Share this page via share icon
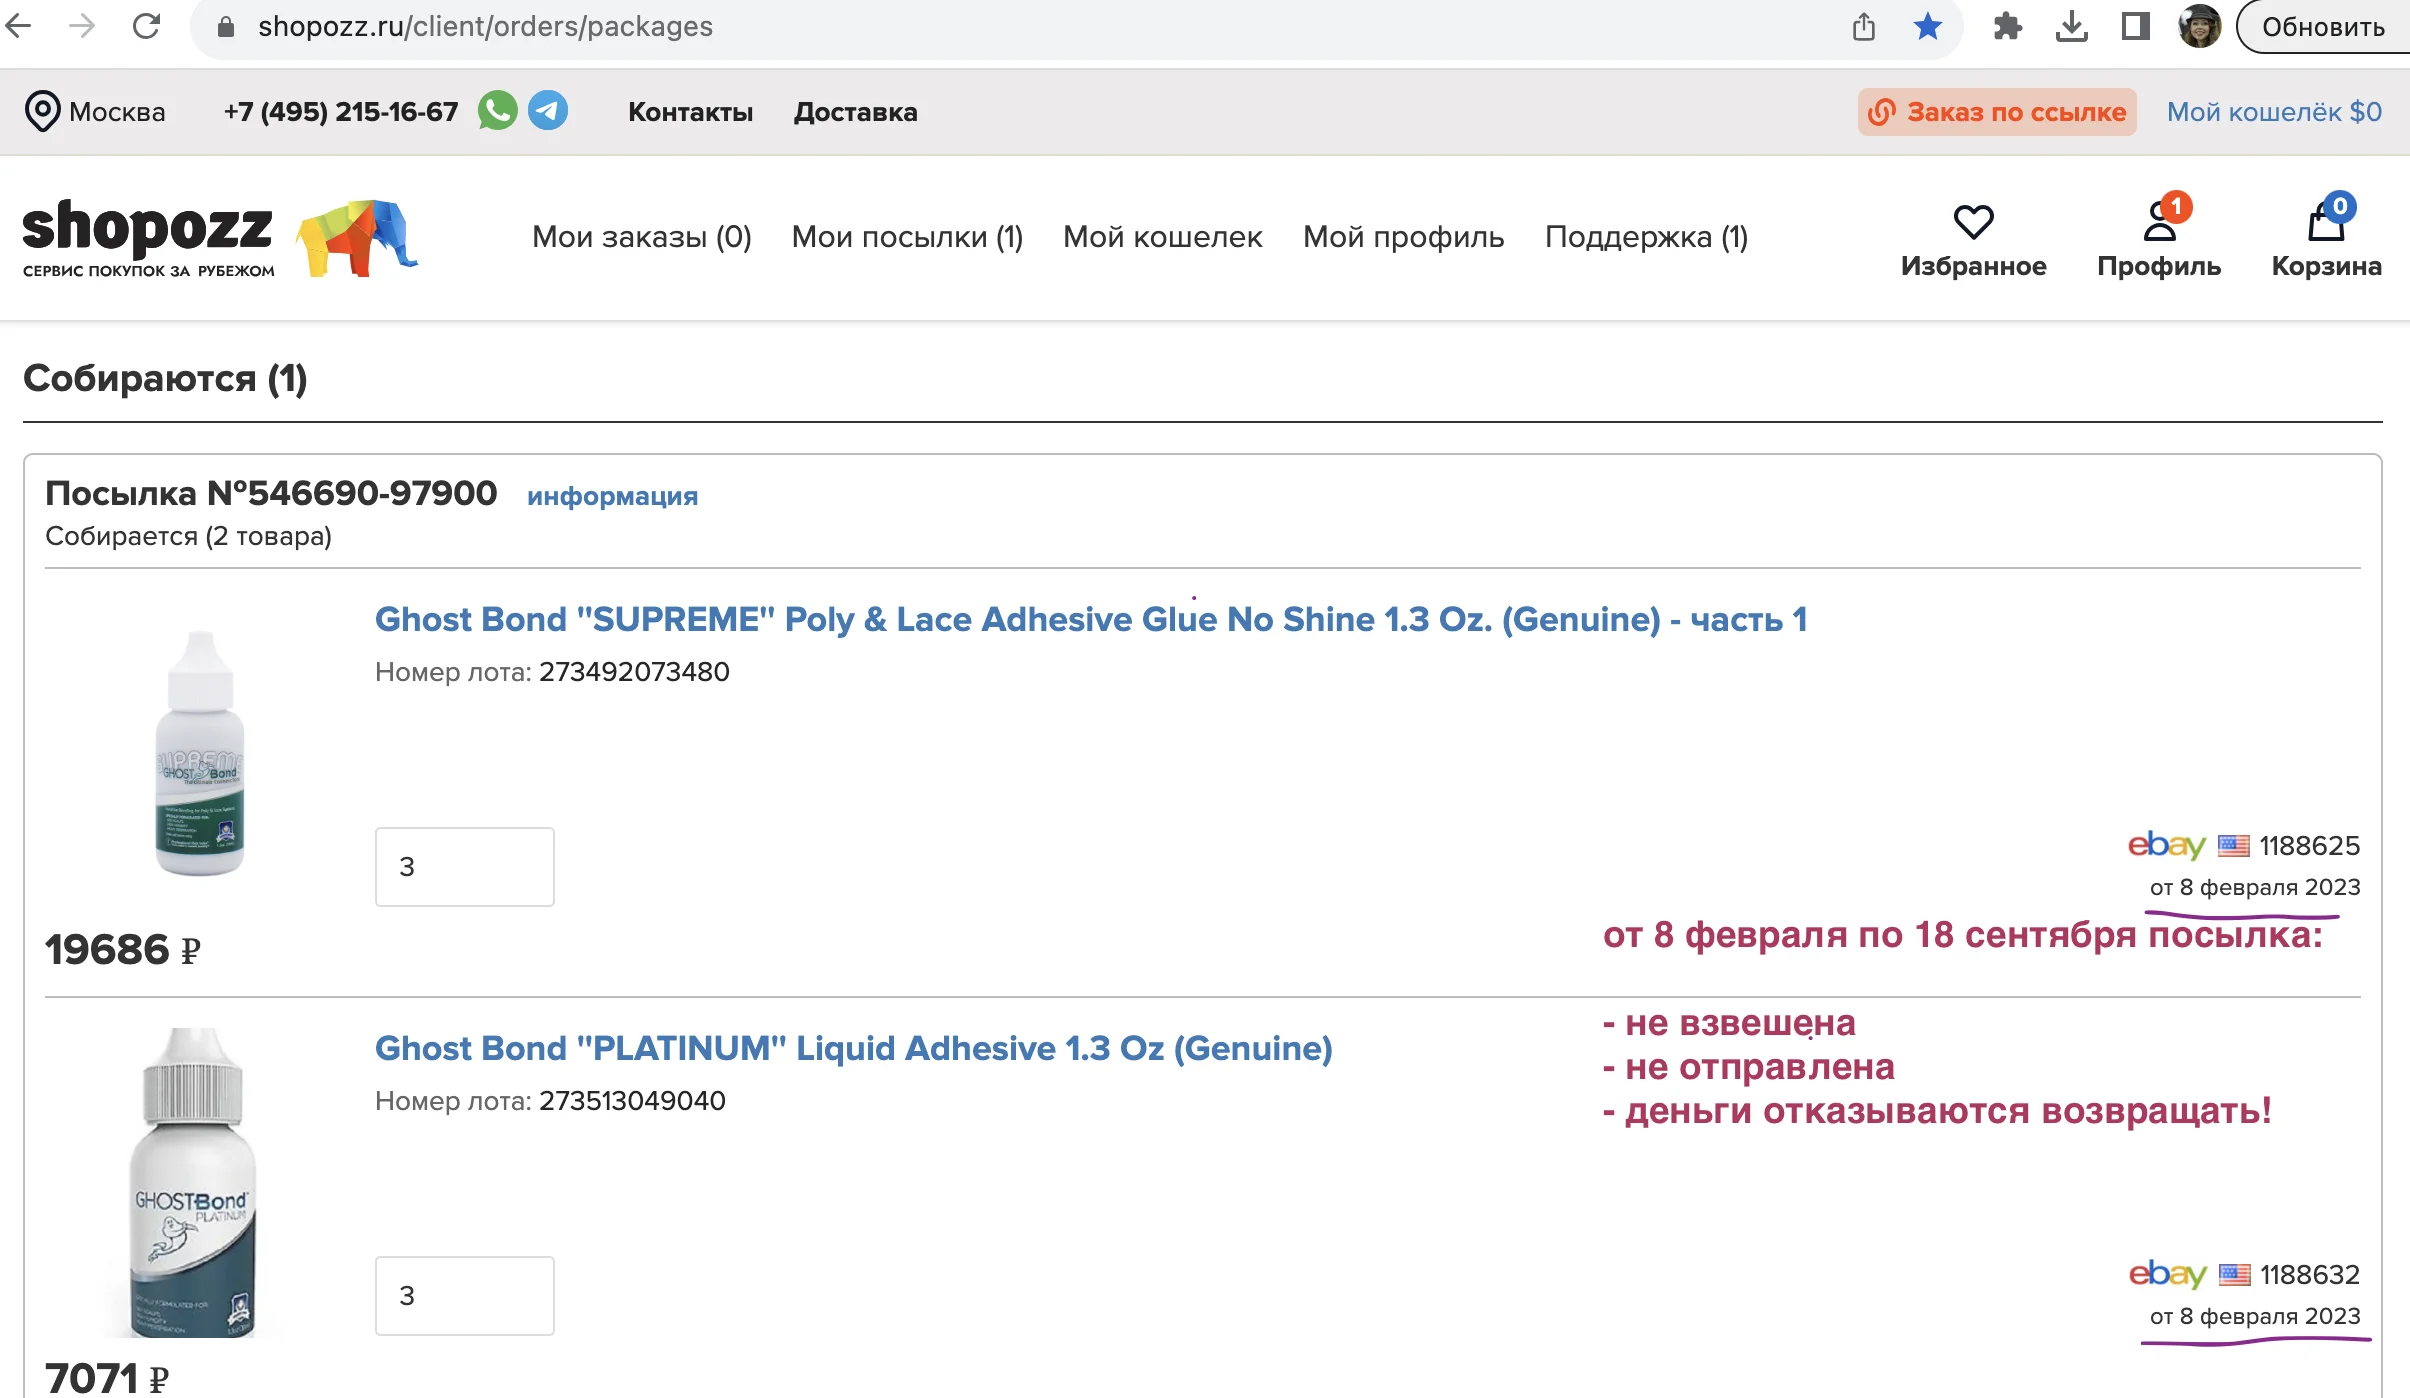Viewport: 2410px width, 1398px height. (1863, 27)
